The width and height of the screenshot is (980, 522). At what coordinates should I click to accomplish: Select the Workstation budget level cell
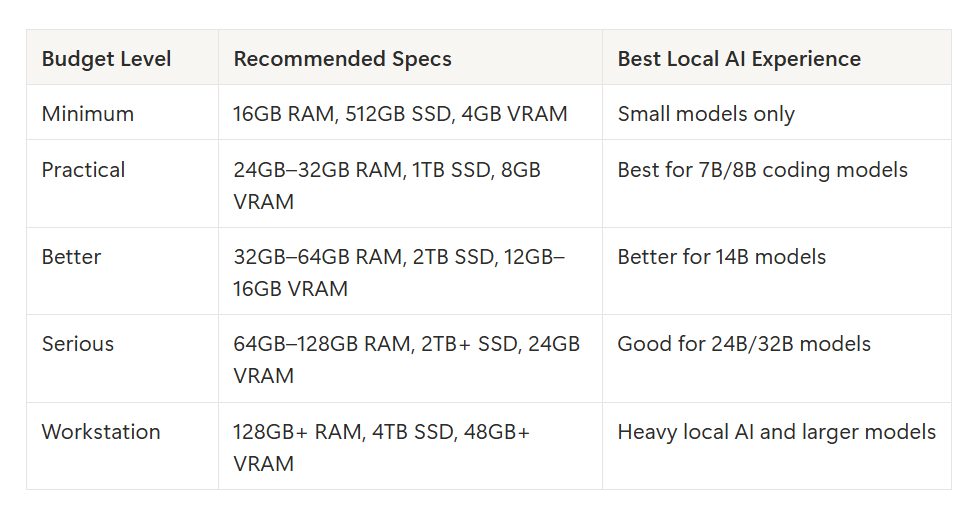point(122,446)
